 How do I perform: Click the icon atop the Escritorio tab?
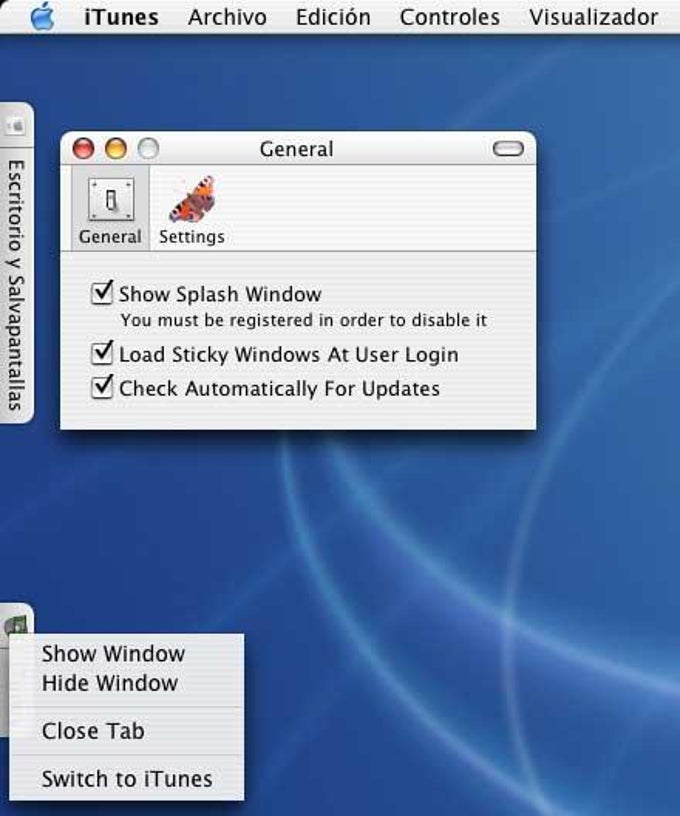click(16, 125)
